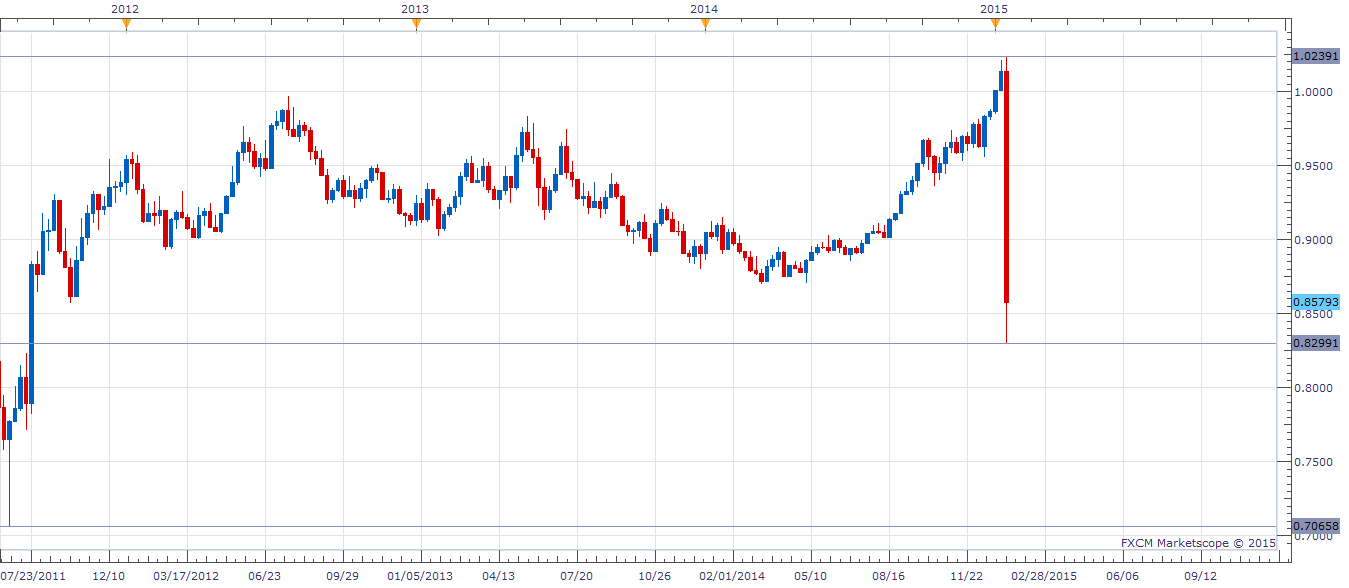Select the 0.82991 price line label
The width and height of the screenshot is (1349, 588).
coord(1316,343)
